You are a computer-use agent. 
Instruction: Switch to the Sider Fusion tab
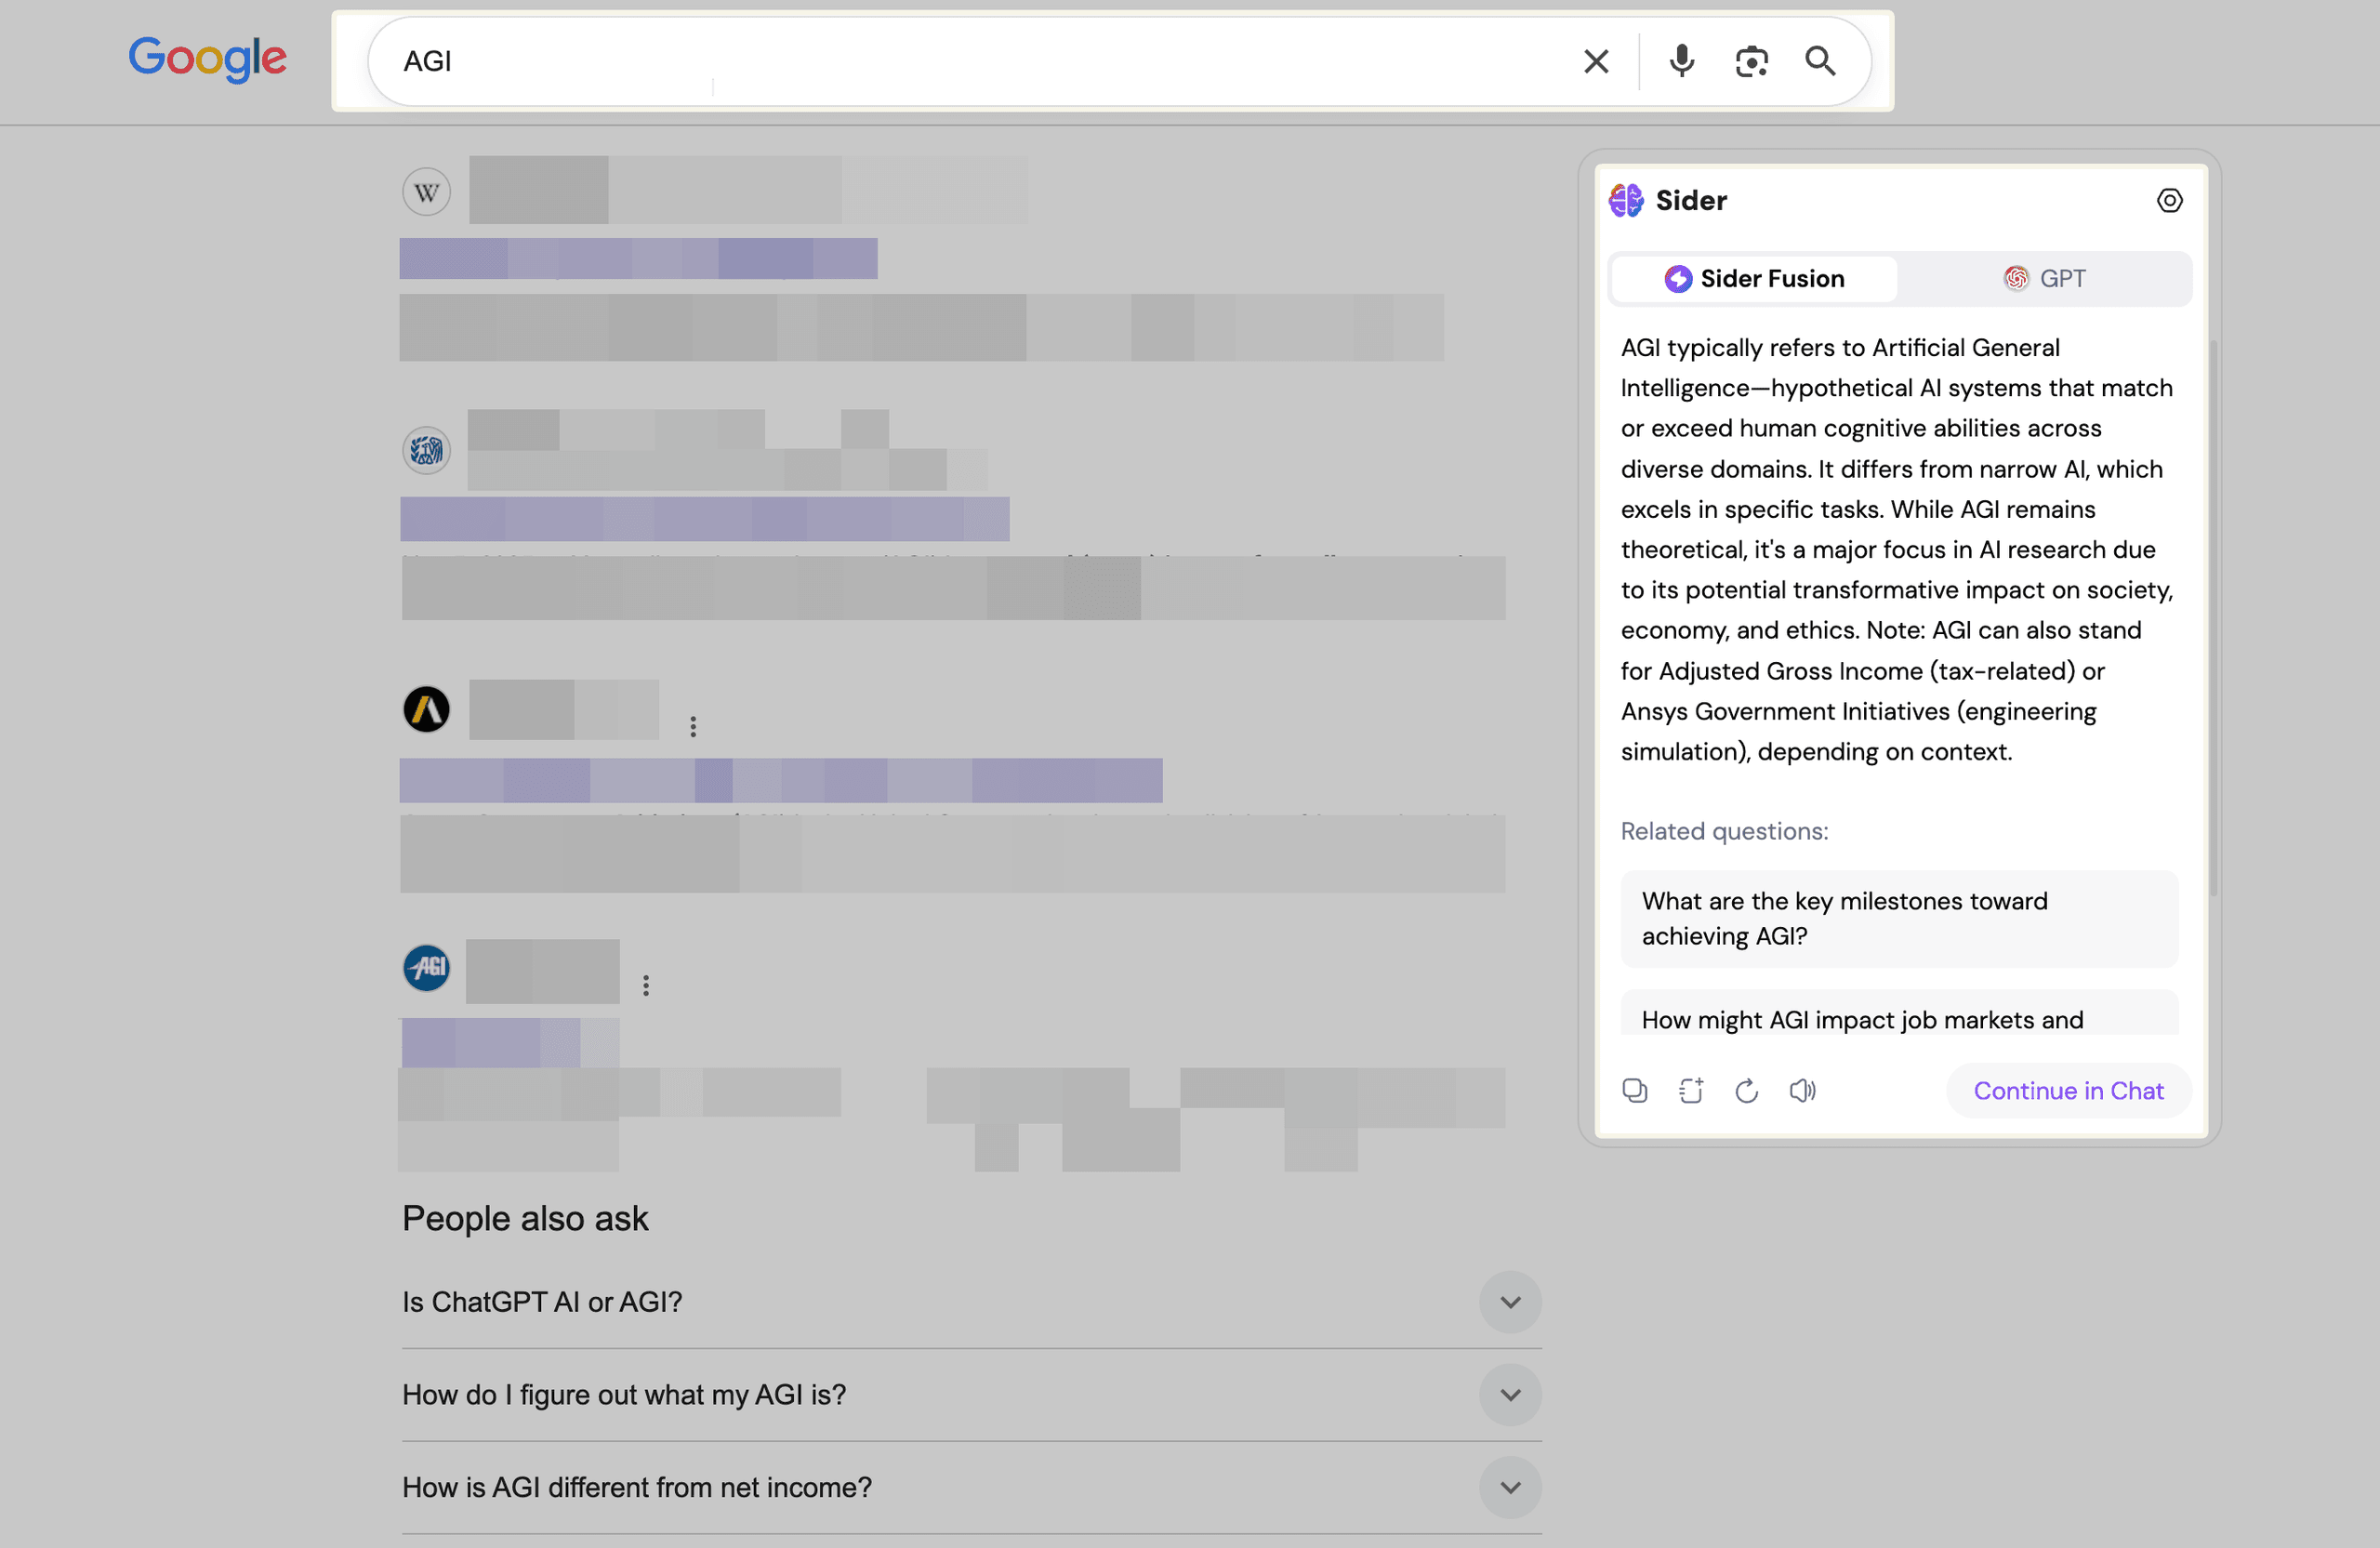click(1754, 279)
